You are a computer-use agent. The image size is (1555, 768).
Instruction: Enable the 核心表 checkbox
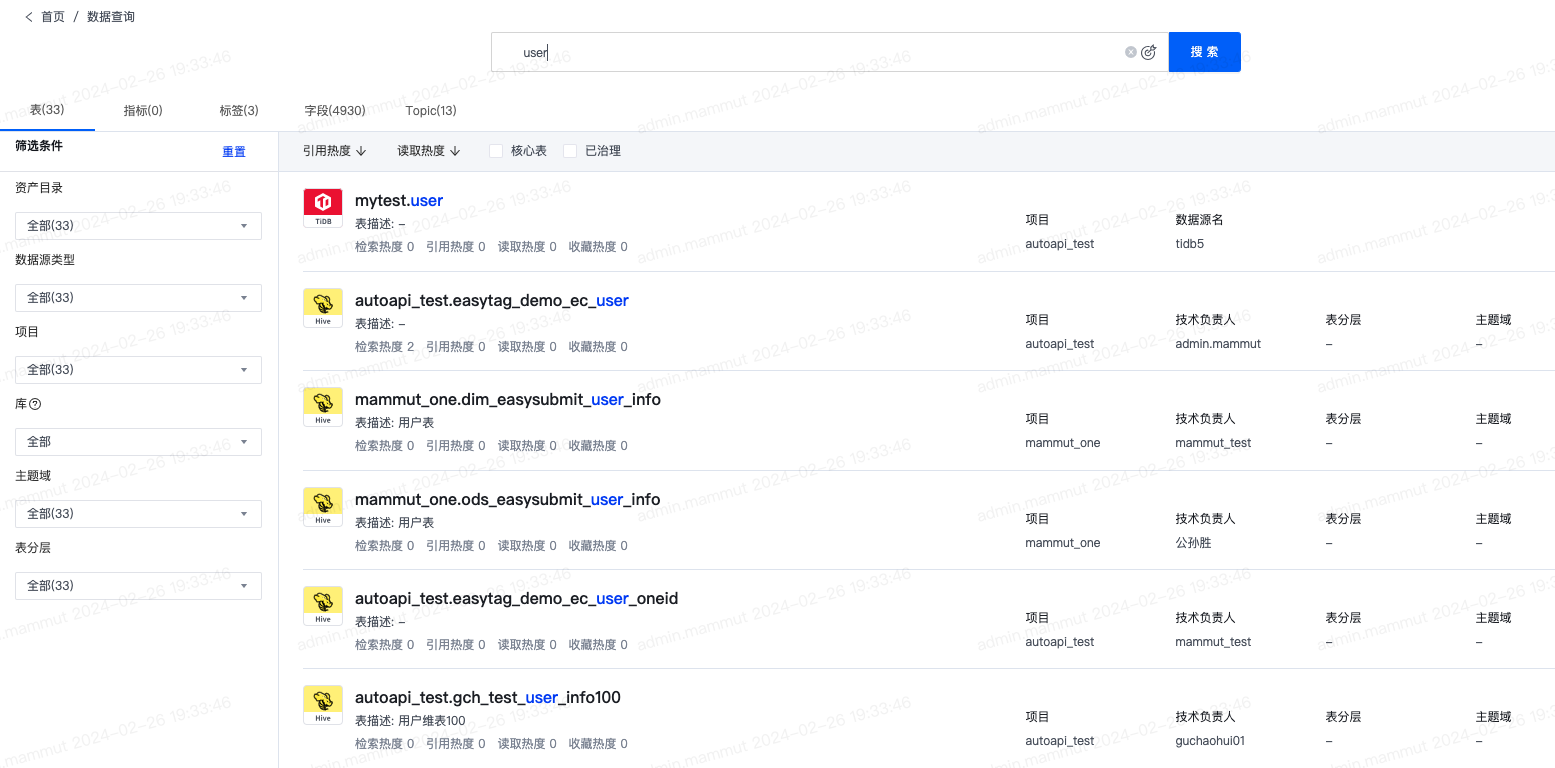495,151
